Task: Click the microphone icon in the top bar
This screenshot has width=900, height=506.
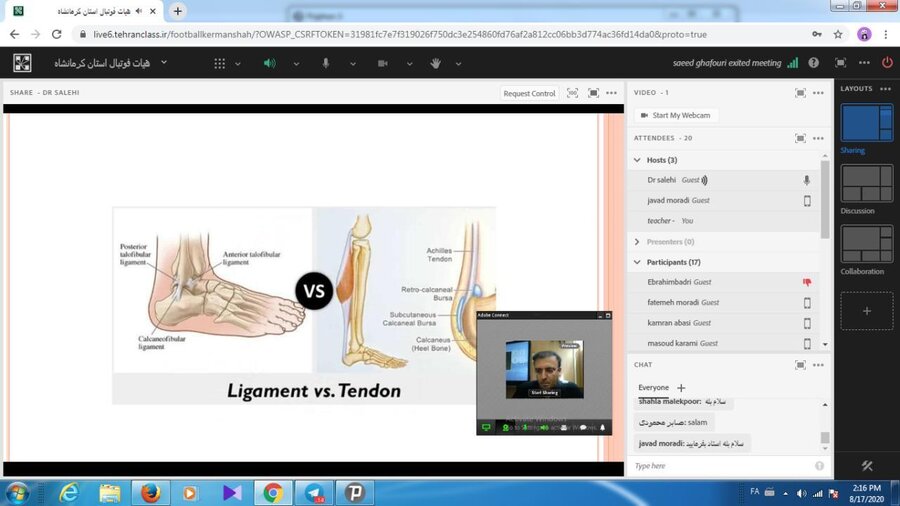Action: (325, 63)
